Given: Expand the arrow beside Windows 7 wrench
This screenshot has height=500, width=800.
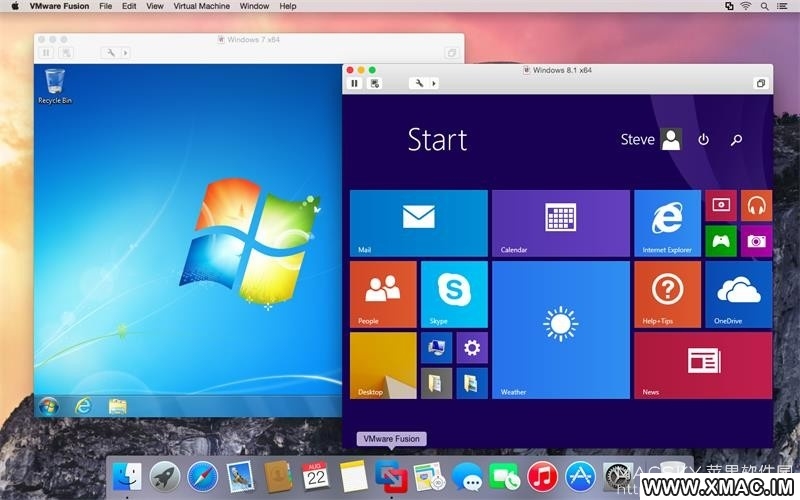Looking at the screenshot, I should (126, 53).
